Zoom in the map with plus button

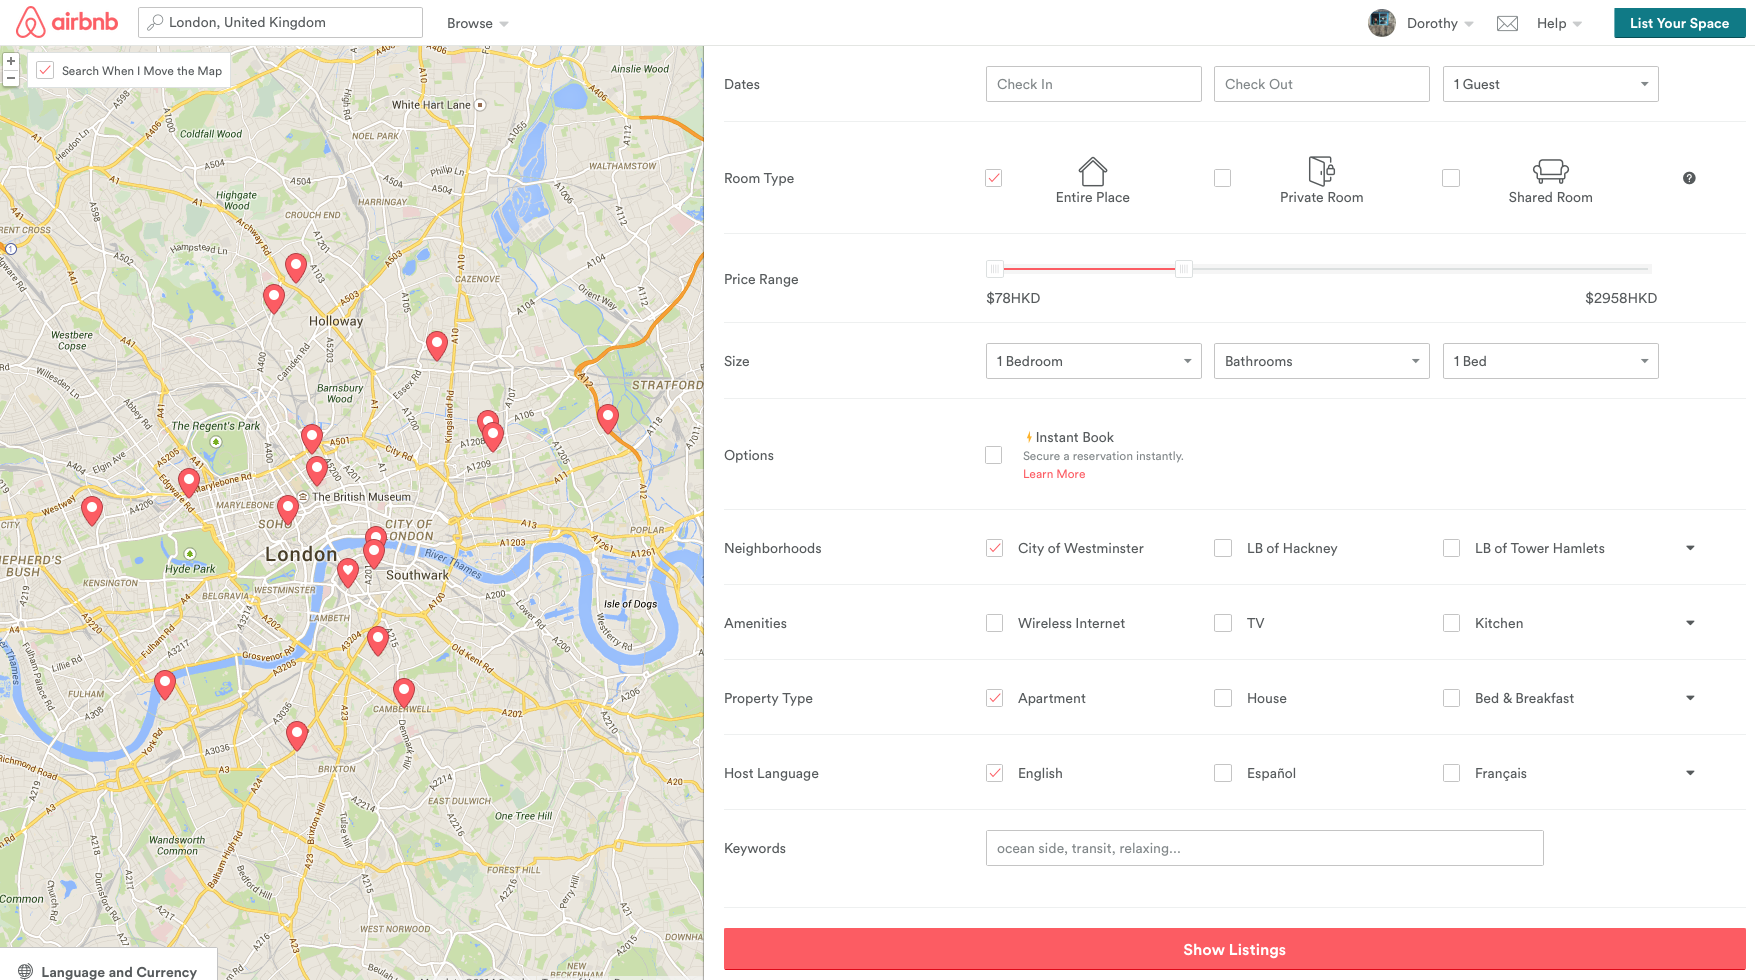[x=11, y=61]
